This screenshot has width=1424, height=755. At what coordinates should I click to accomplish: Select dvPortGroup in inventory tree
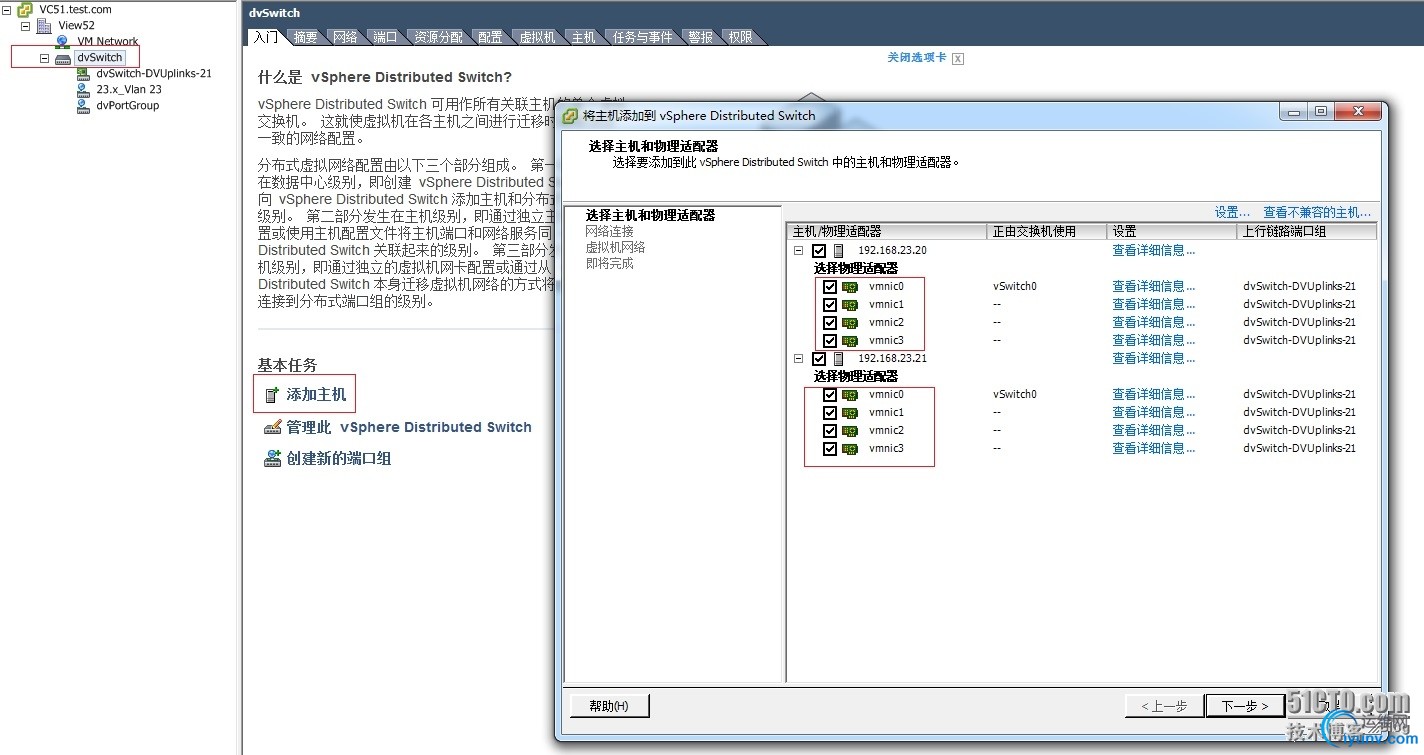point(127,105)
